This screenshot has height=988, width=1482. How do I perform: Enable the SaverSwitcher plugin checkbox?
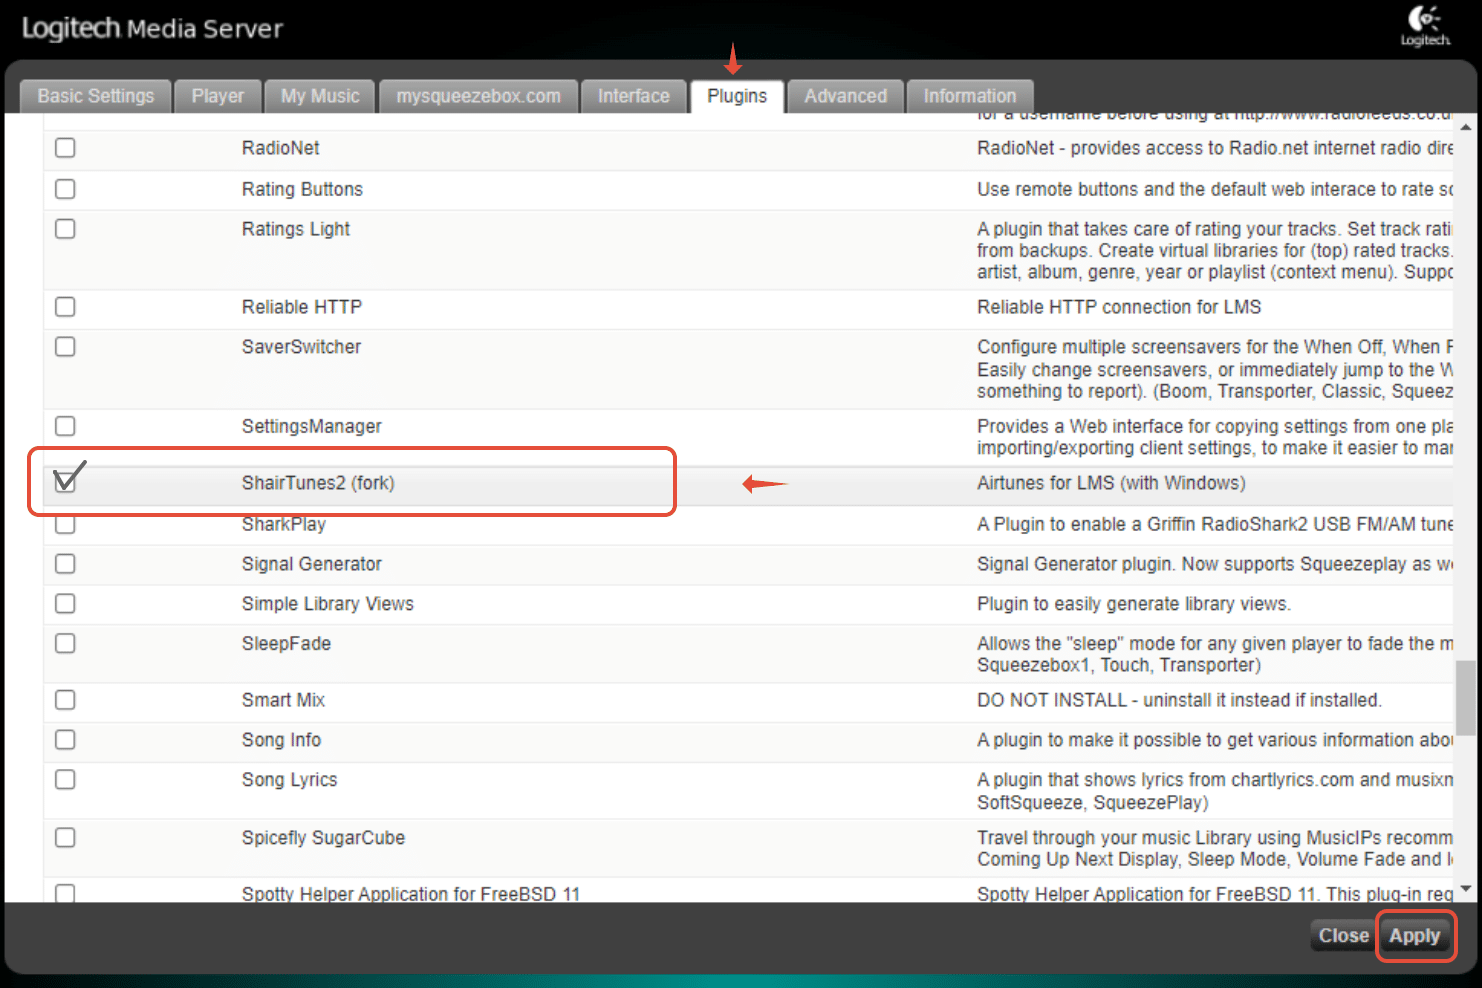pyautogui.click(x=65, y=347)
